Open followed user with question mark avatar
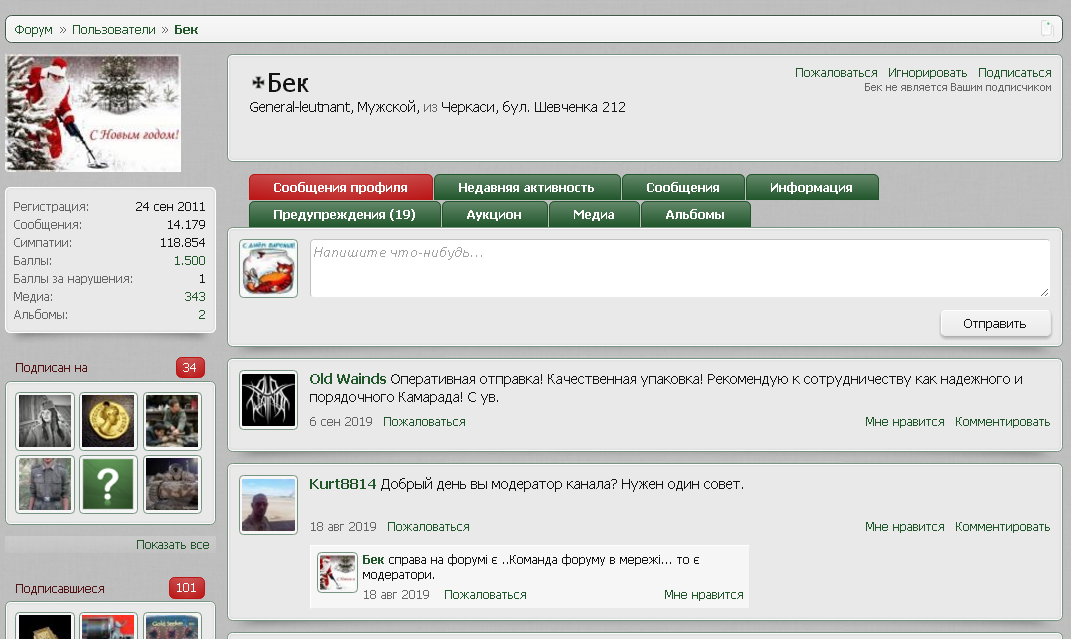 [109, 484]
